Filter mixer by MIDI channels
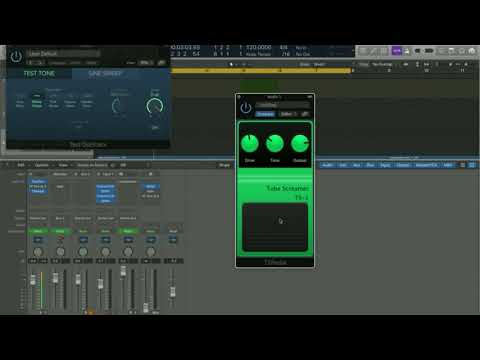Image resolution: width=480 pixels, height=360 pixels. (x=448, y=165)
